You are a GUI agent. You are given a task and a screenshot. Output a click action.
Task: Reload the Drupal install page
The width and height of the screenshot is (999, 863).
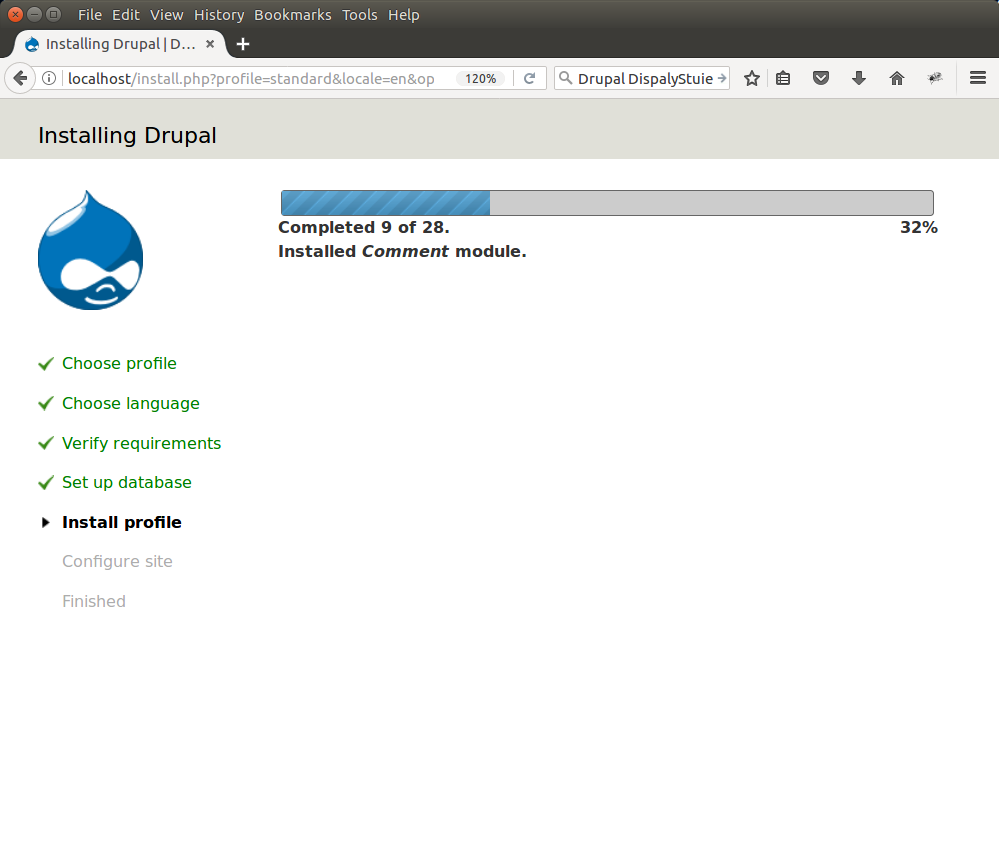click(530, 78)
